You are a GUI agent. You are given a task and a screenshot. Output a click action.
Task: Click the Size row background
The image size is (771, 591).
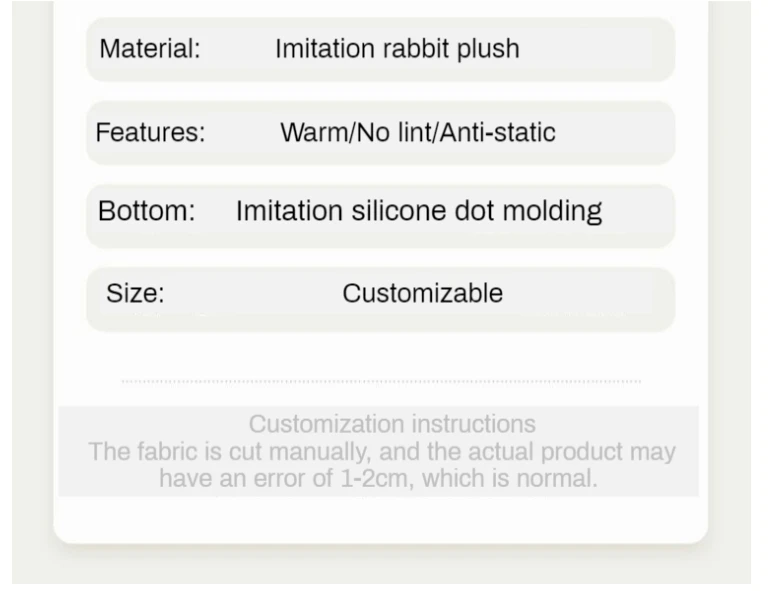click(381, 299)
